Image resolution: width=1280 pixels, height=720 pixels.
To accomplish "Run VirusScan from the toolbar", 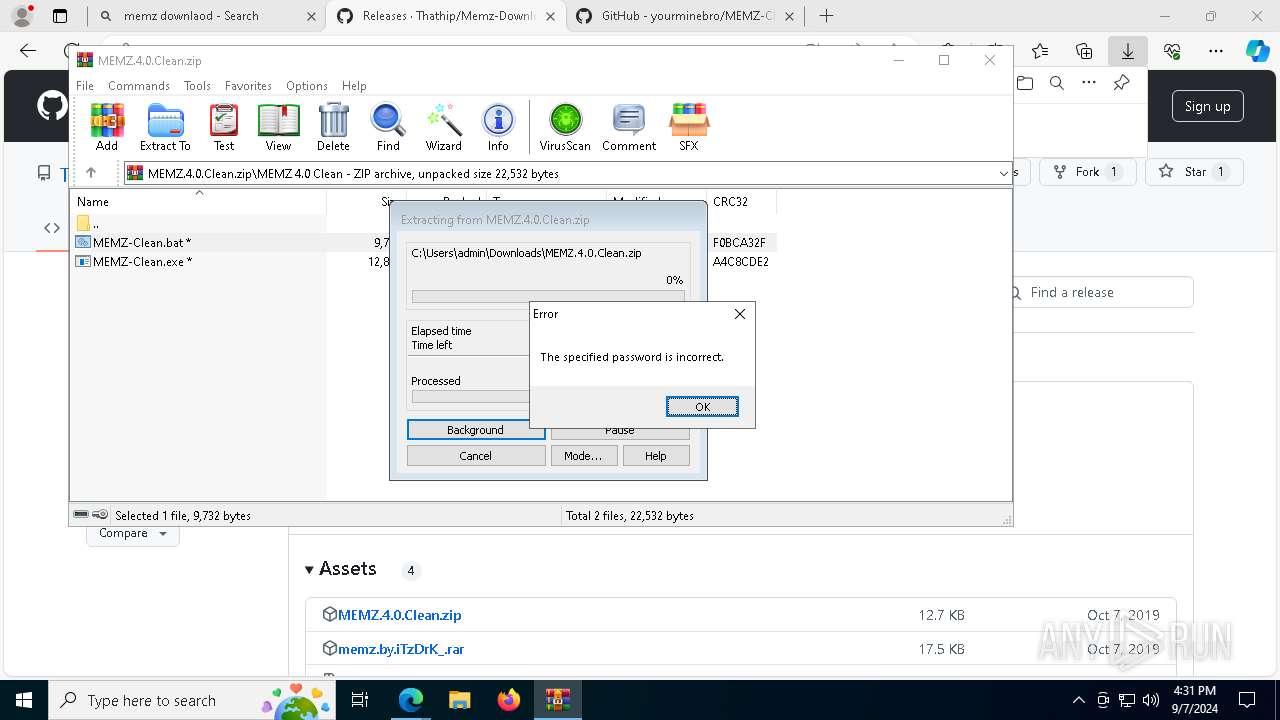I will [x=565, y=127].
